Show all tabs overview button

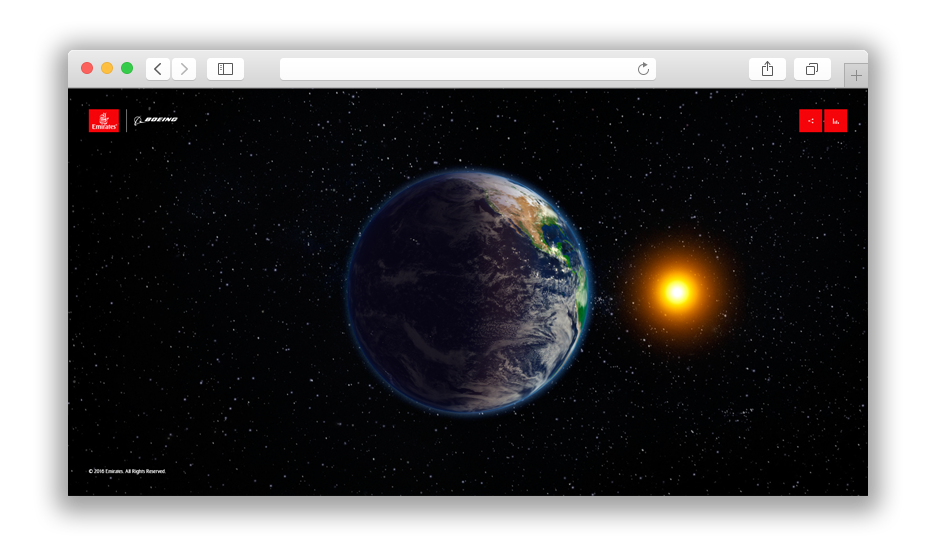pyautogui.click(x=812, y=69)
